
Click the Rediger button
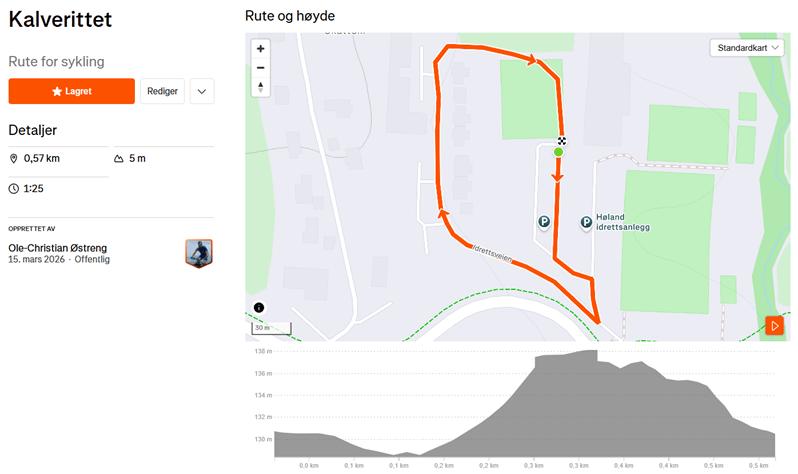[162, 91]
